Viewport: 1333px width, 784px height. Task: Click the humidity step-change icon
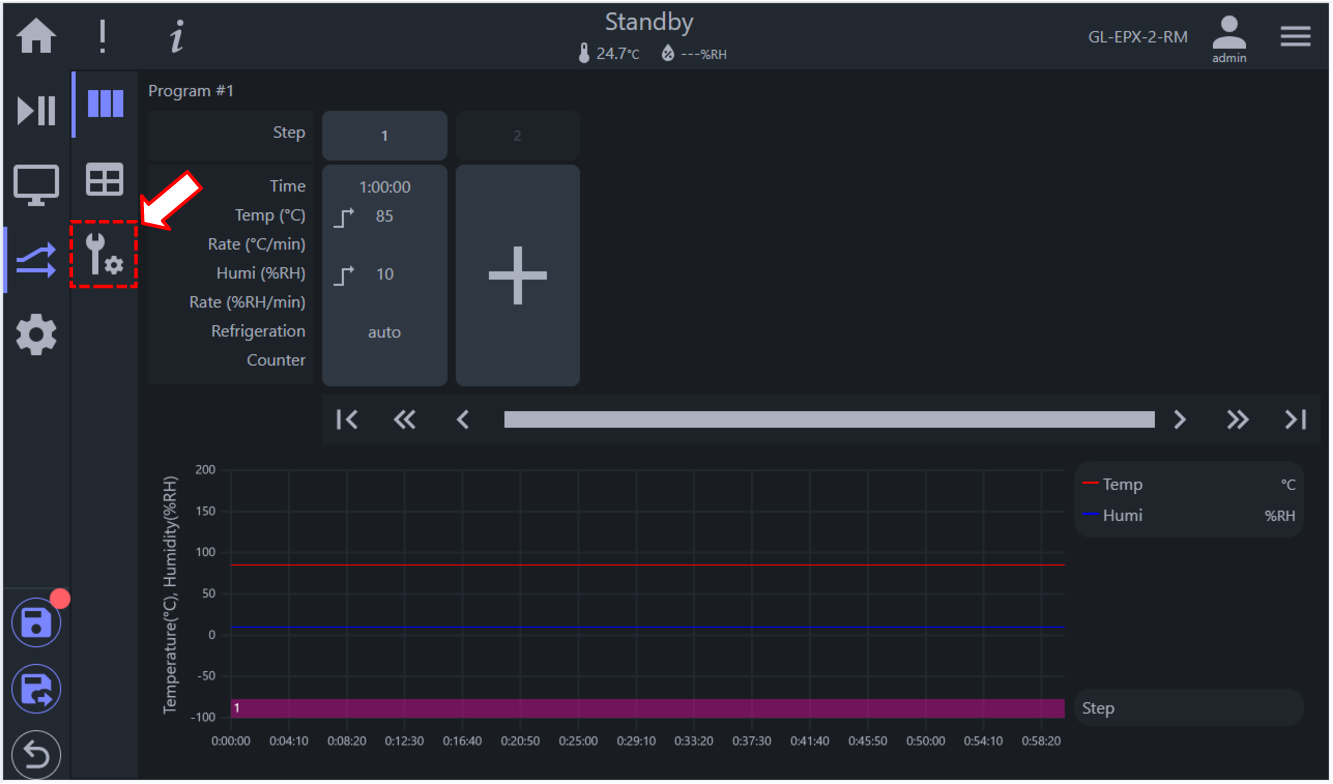(x=343, y=275)
